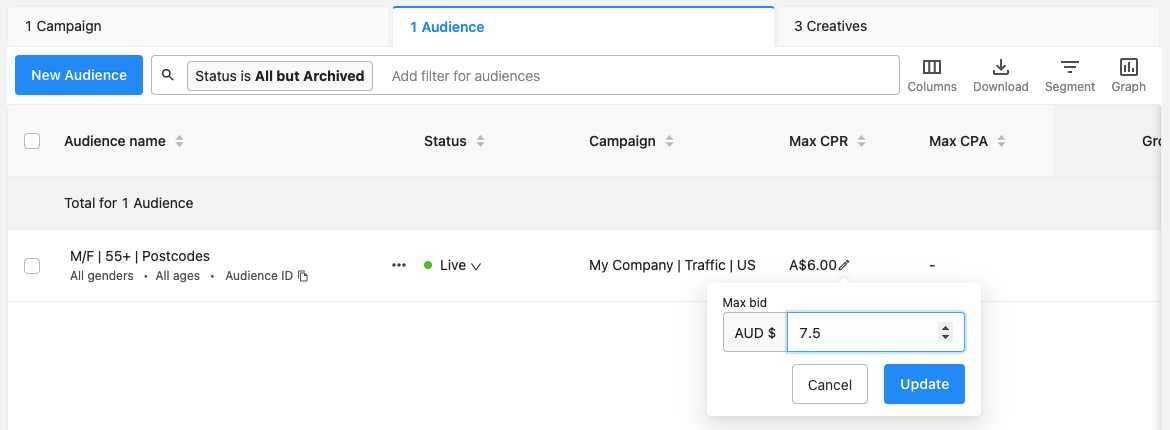Click the All genders label
Image resolution: width=1170 pixels, height=430 pixels.
pyautogui.click(x=101, y=276)
